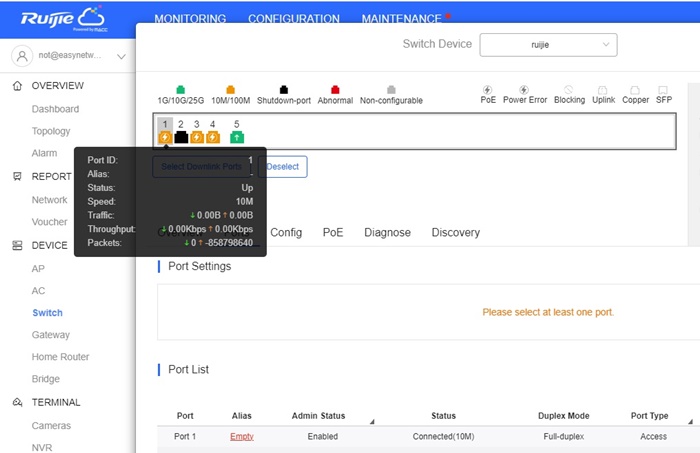Switch to the PoE tab
The image size is (700, 453).
tap(332, 232)
